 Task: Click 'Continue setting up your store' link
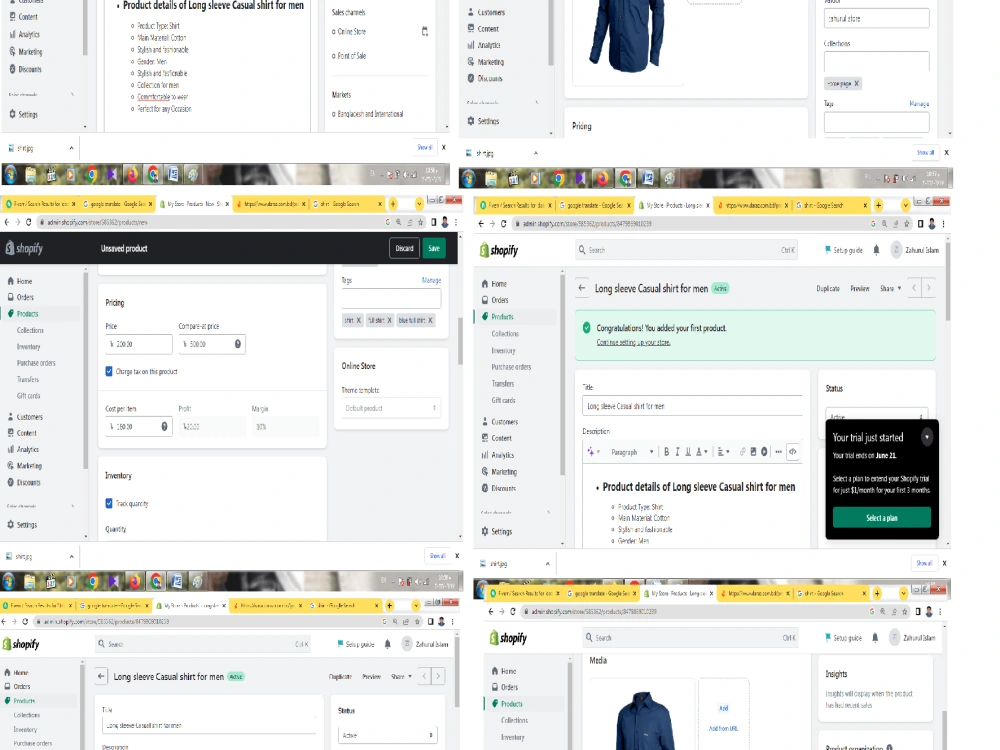click(x=633, y=342)
